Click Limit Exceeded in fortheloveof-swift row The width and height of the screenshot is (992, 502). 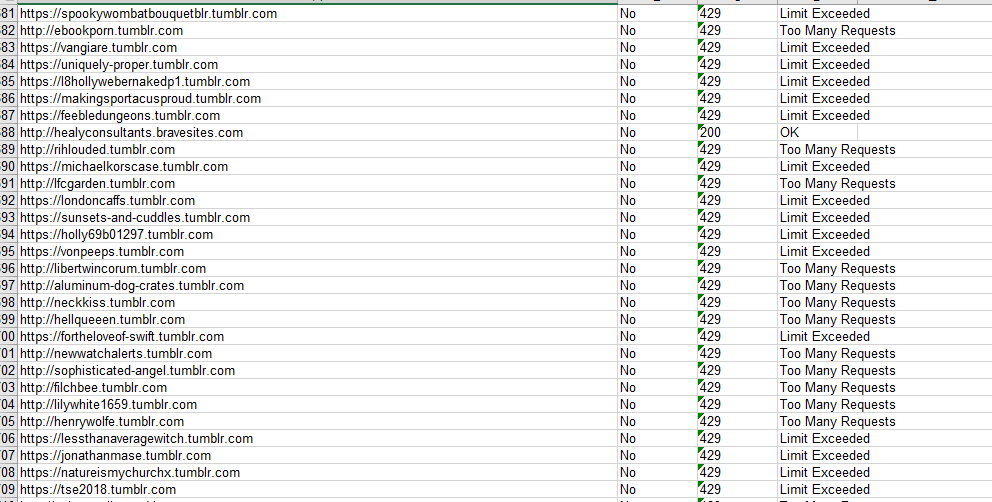pyautogui.click(x=825, y=337)
